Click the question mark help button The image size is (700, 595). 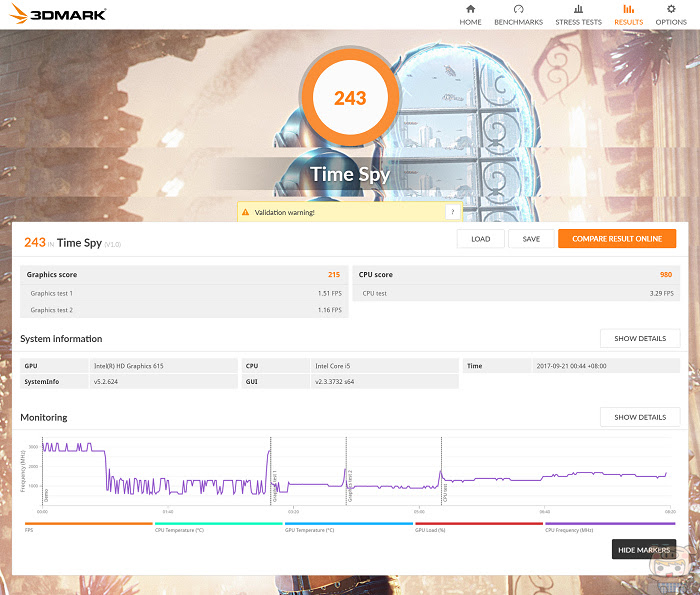point(453,212)
